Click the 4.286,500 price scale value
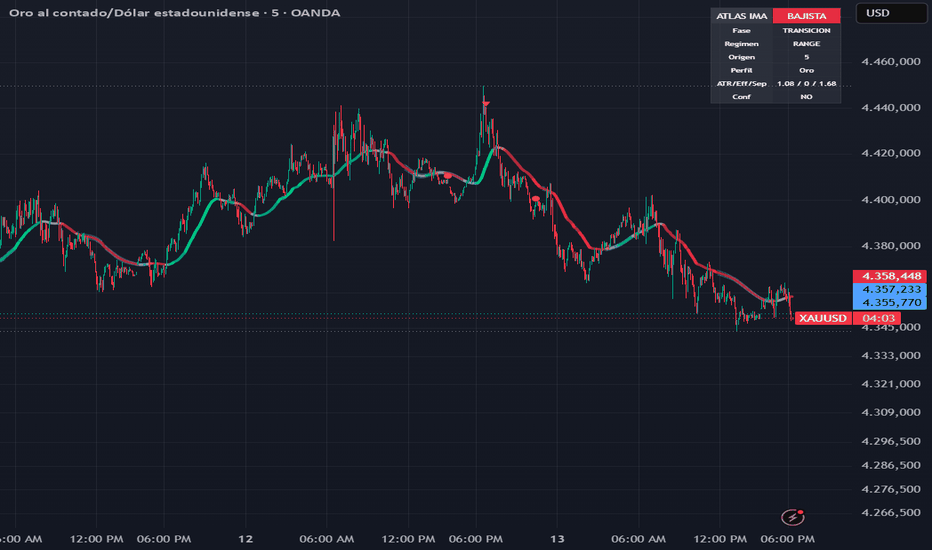Screen dimensions: 932x550 (890, 465)
